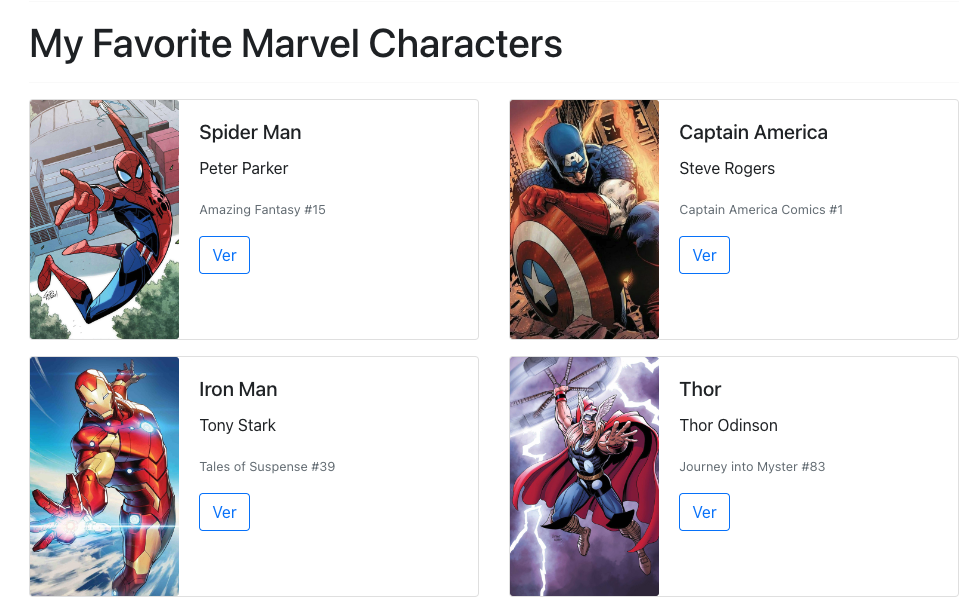The image size is (975, 606).
Task: Select the Captain America card title
Action: coord(753,132)
